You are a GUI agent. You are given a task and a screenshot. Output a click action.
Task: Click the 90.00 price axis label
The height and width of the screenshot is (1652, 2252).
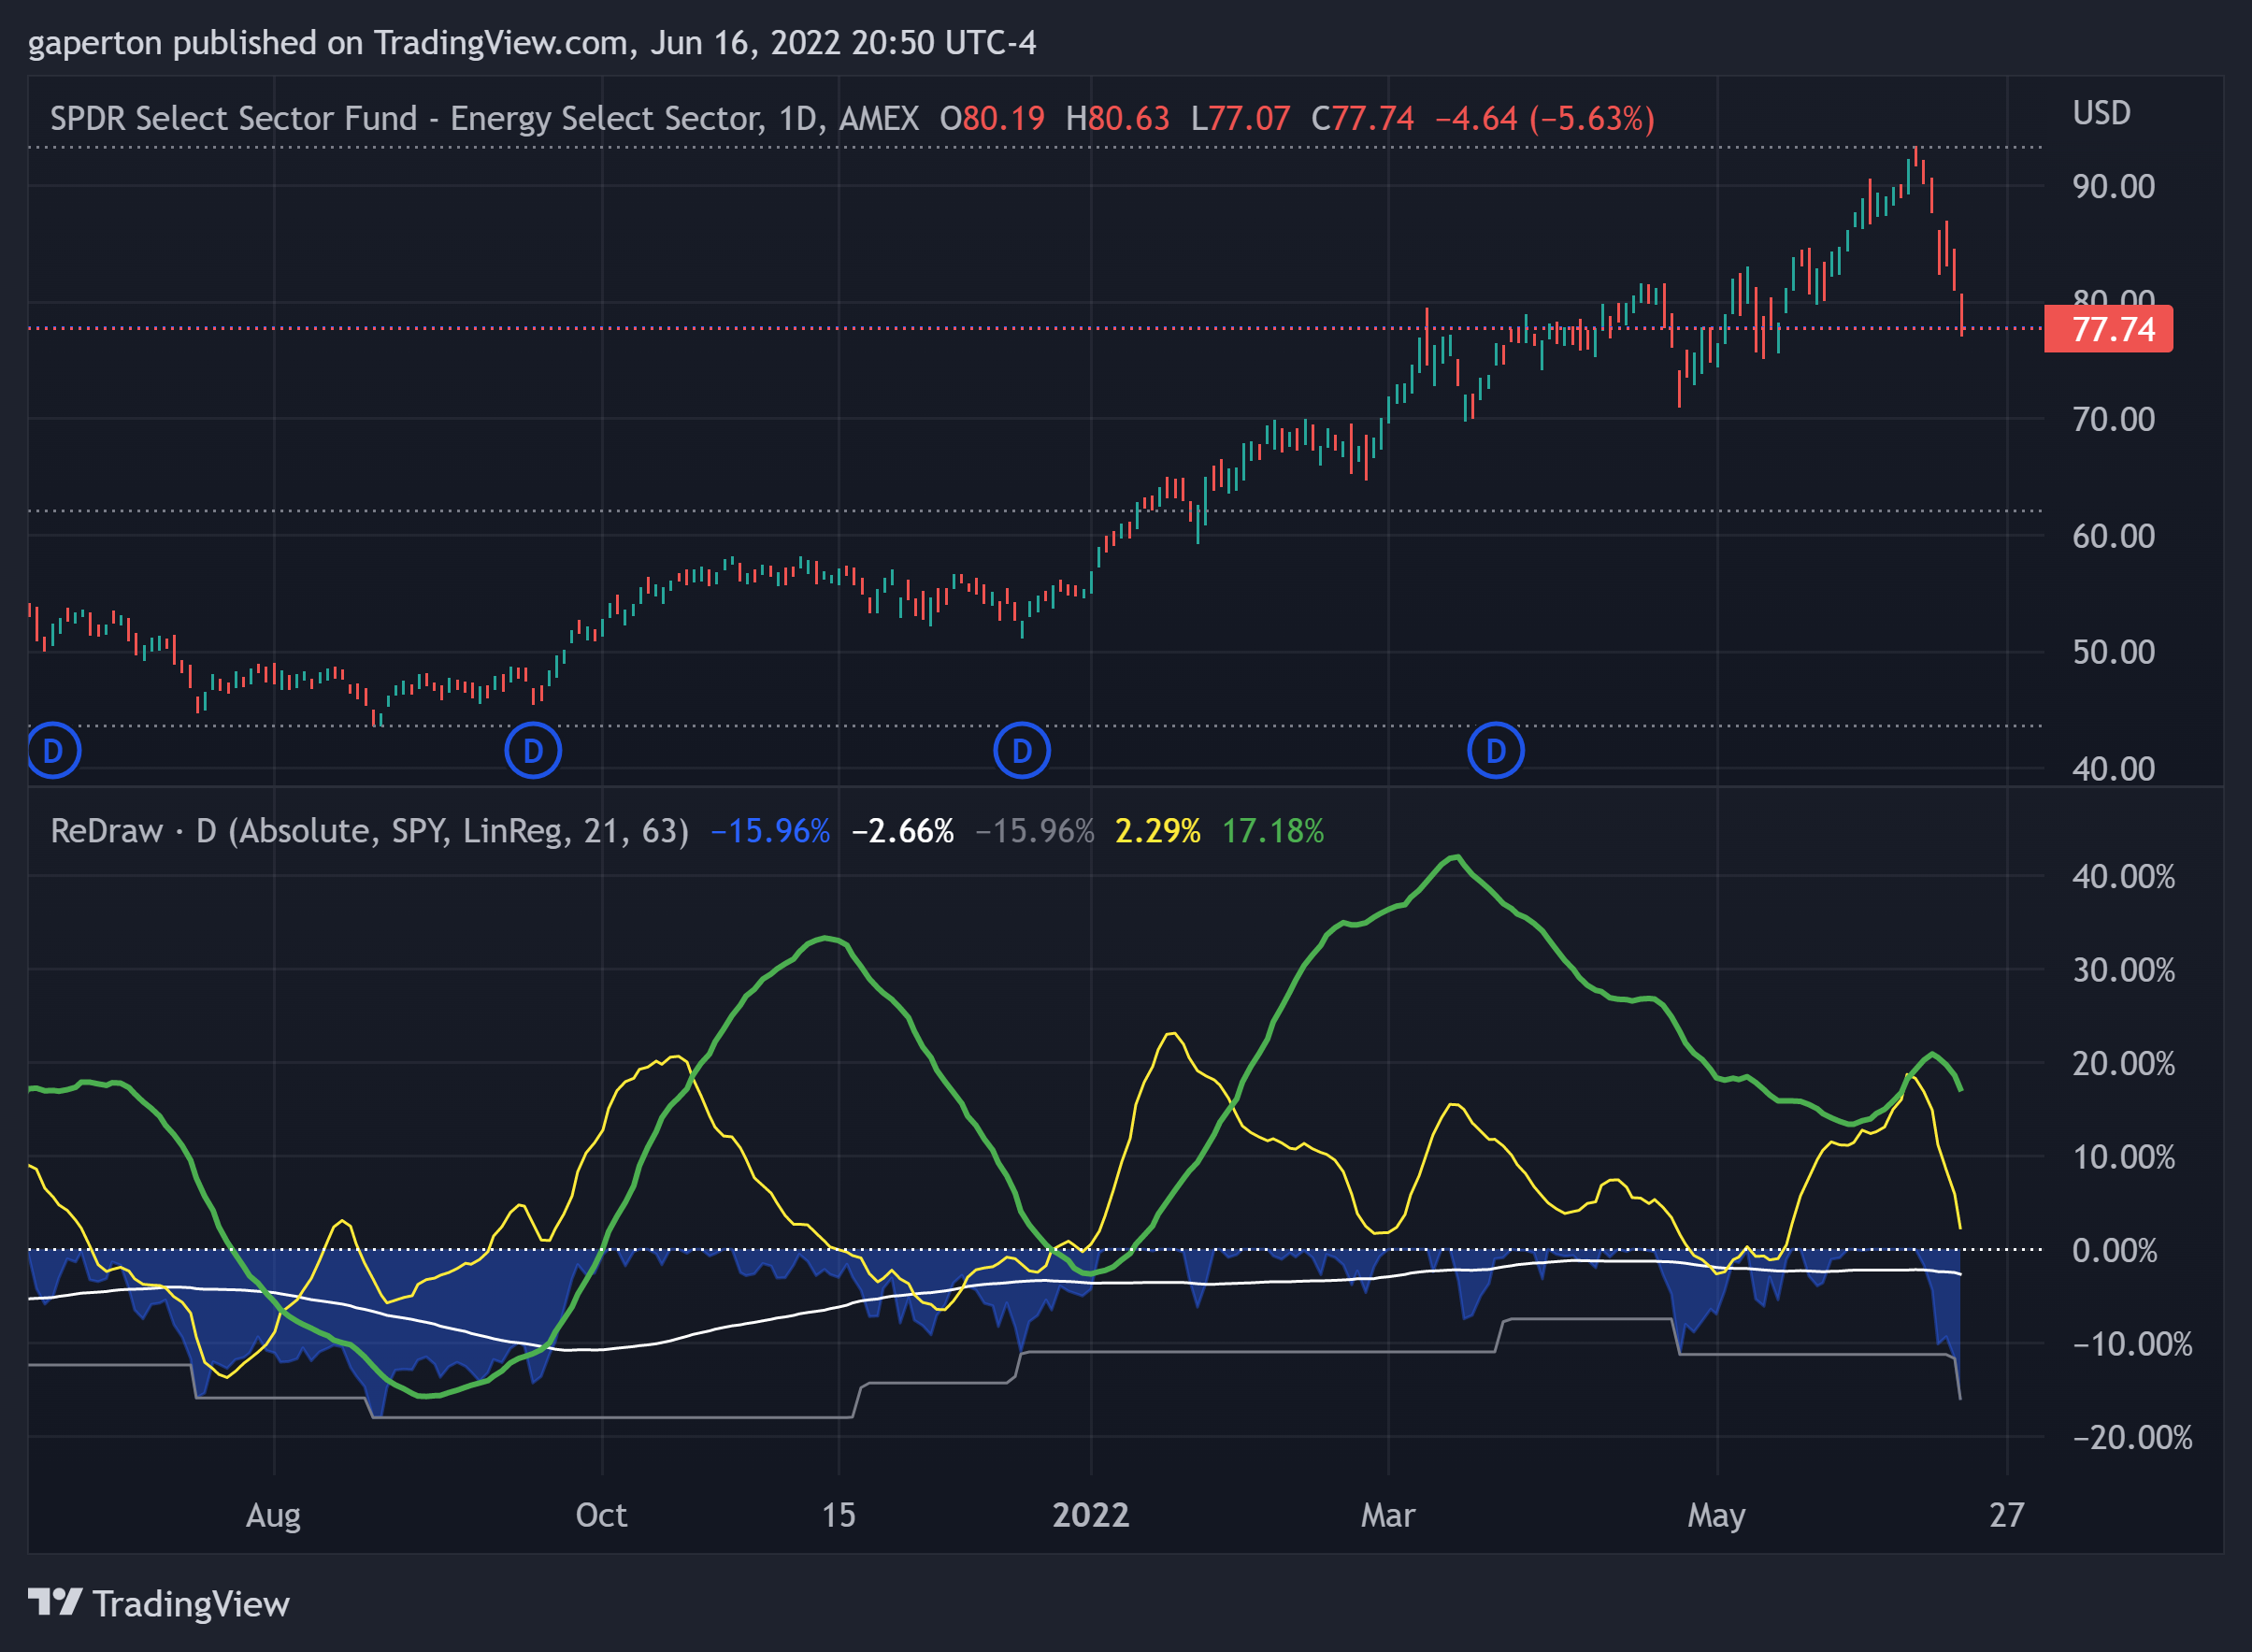2113,187
